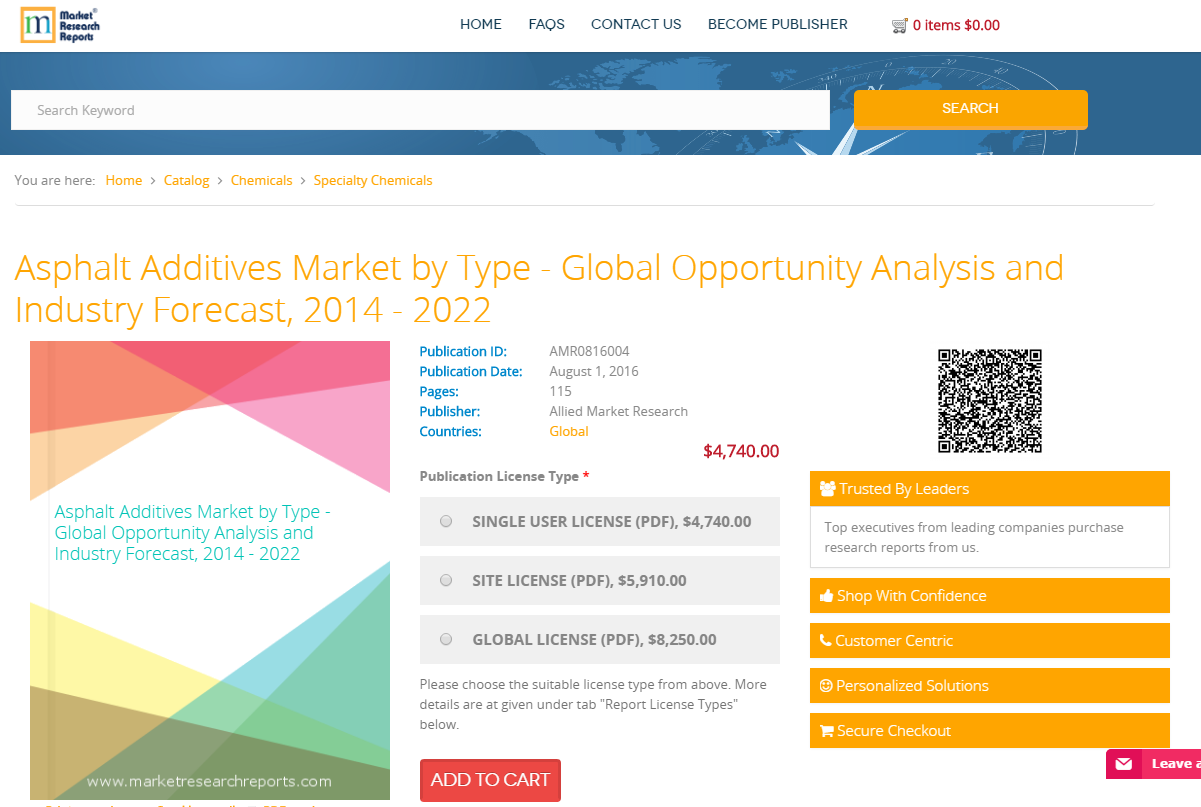Click the envelope icon on the chat widget

1124,763
